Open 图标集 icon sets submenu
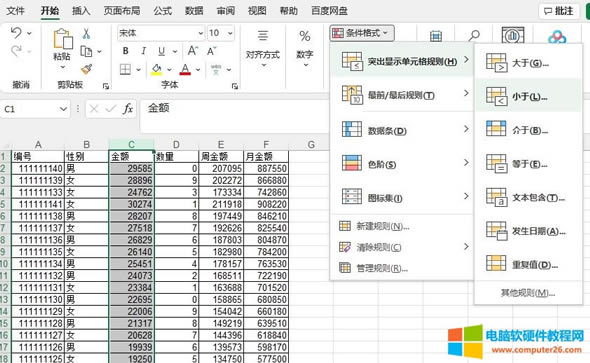Image resolution: width=590 pixels, height=363 pixels. click(x=402, y=197)
